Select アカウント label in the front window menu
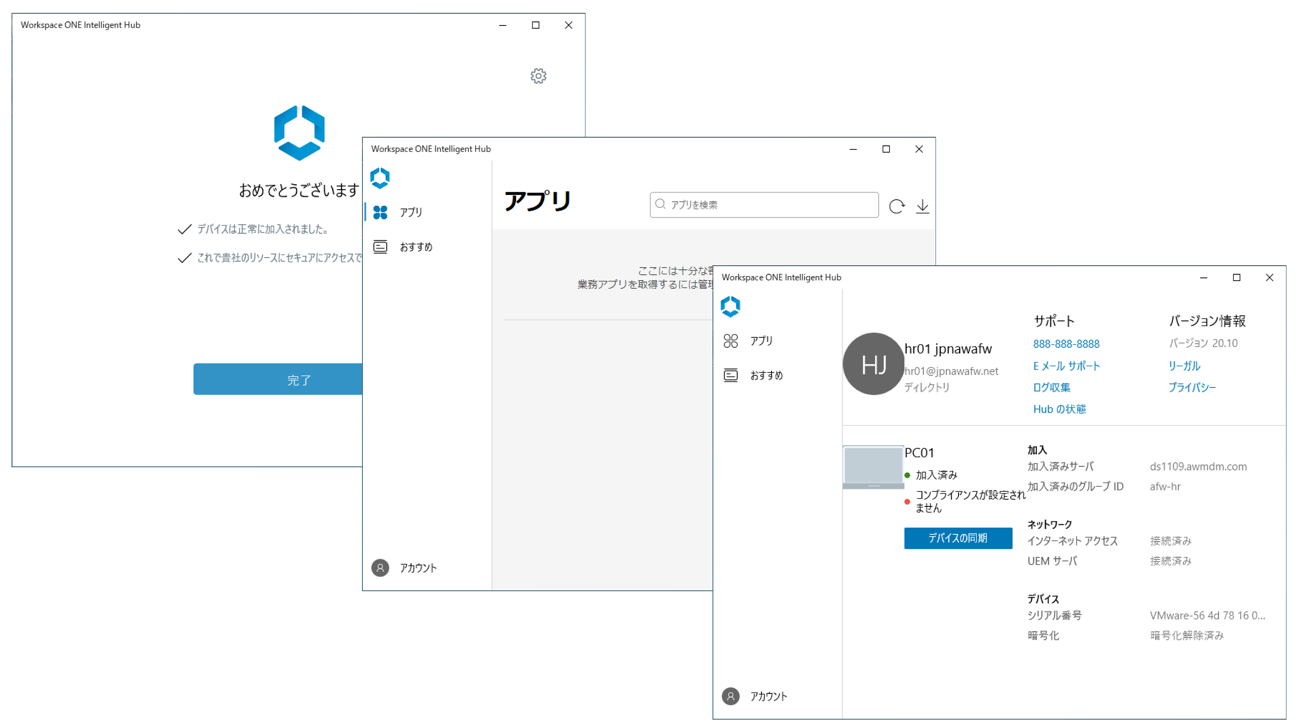The width and height of the screenshot is (1298, 728). 769,696
